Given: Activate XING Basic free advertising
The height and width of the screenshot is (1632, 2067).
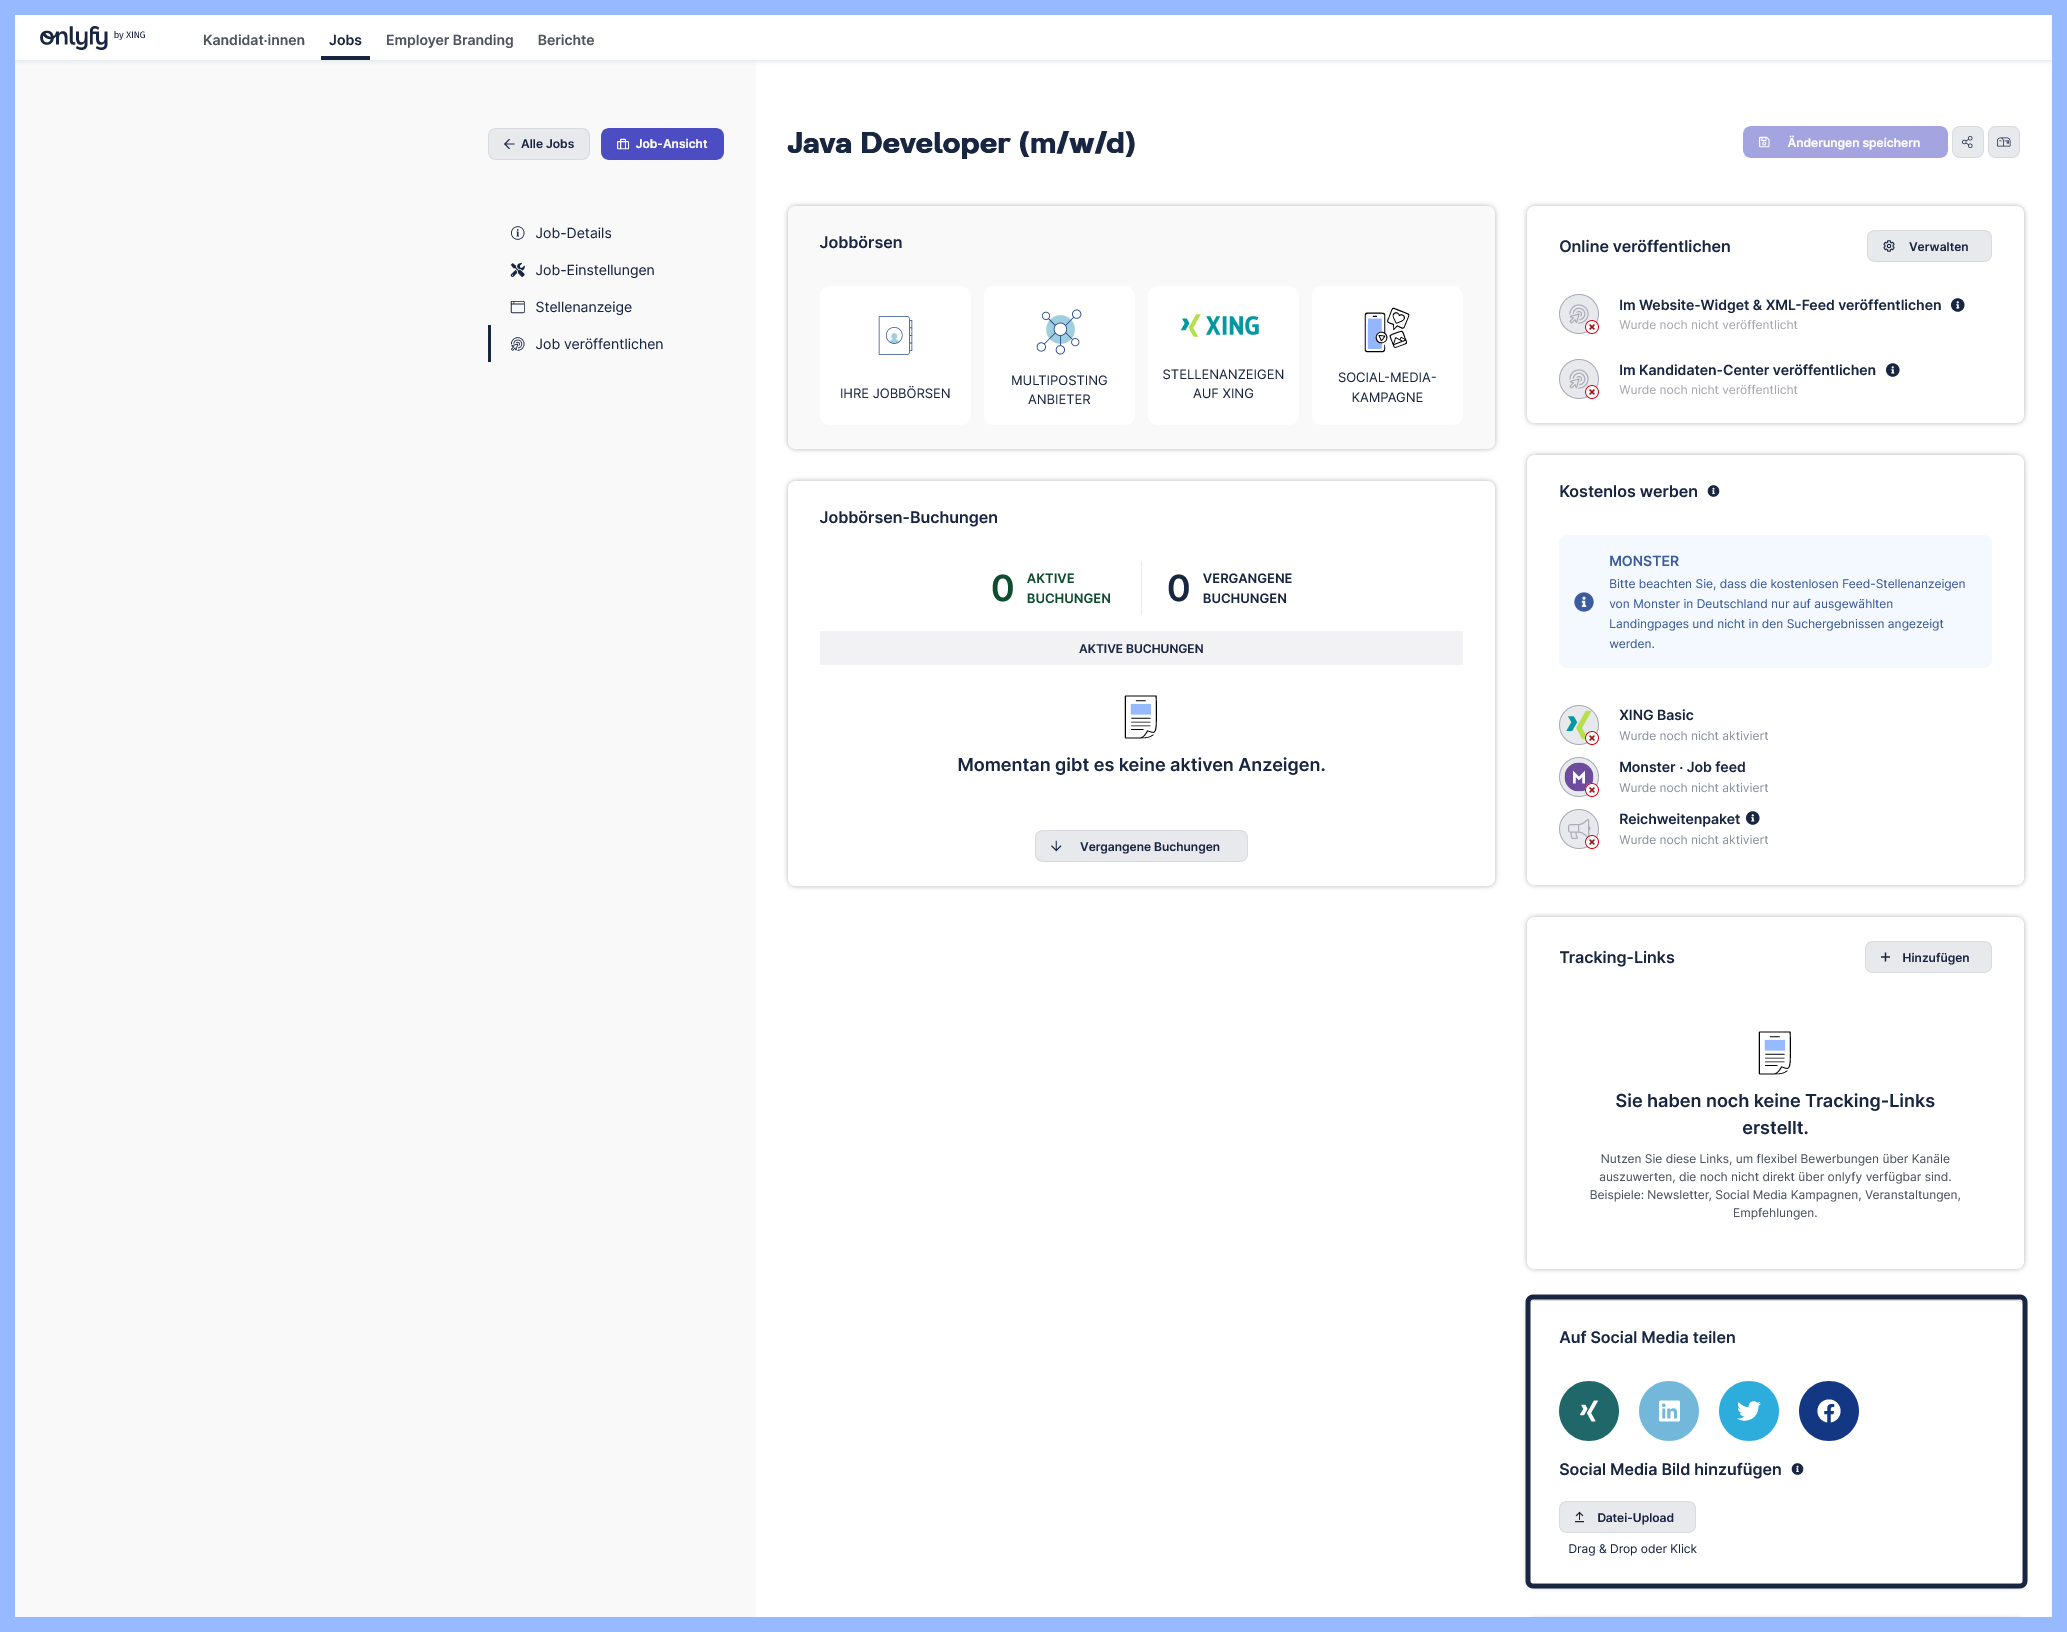Looking at the screenshot, I should [1579, 724].
